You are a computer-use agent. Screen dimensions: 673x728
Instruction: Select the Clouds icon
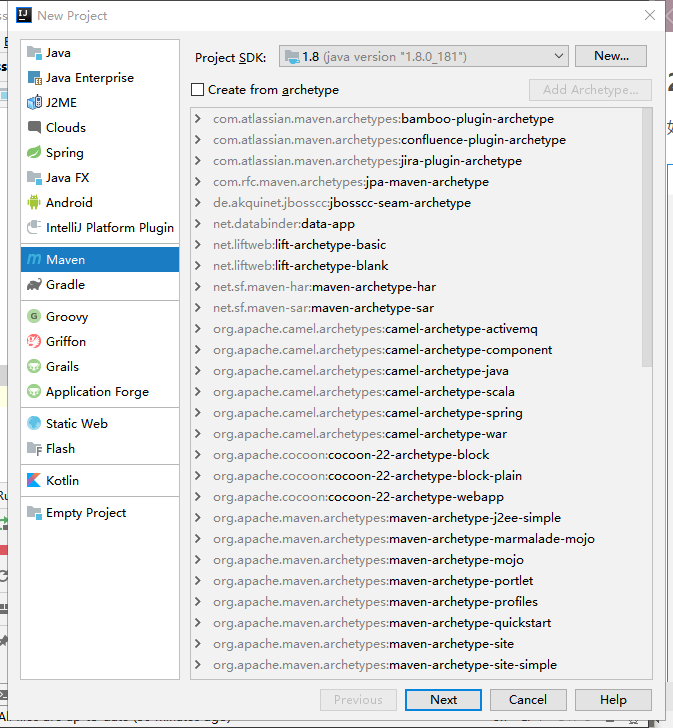(x=34, y=127)
